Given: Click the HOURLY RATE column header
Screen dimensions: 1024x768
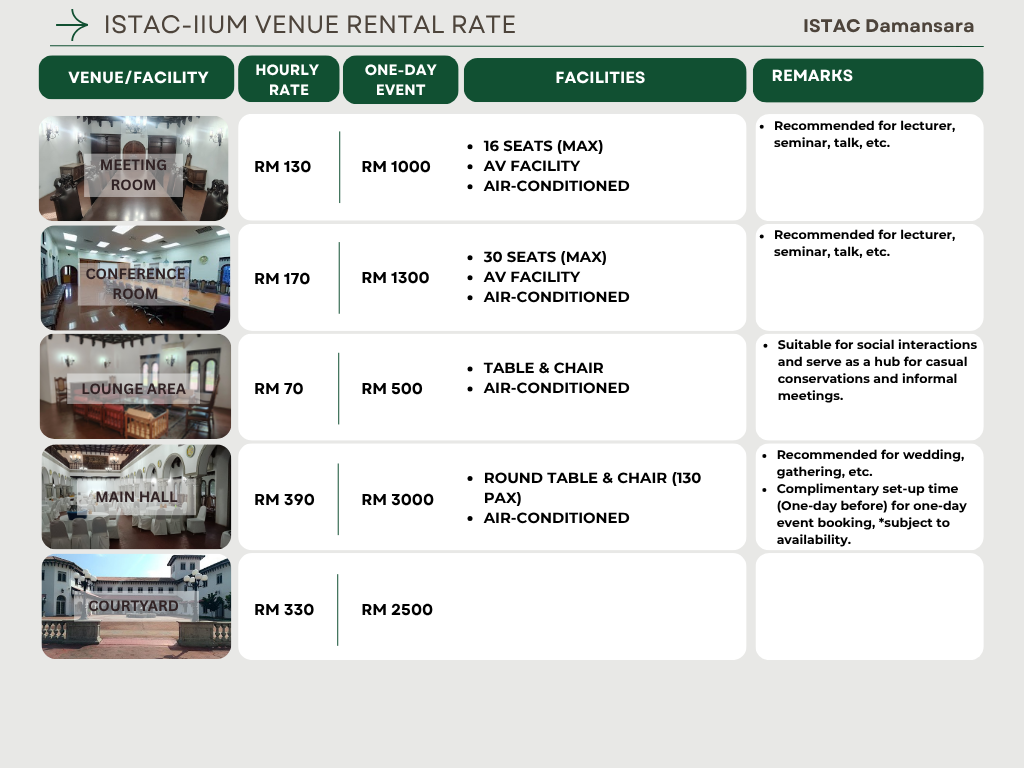Looking at the screenshot, I should pyautogui.click(x=287, y=79).
